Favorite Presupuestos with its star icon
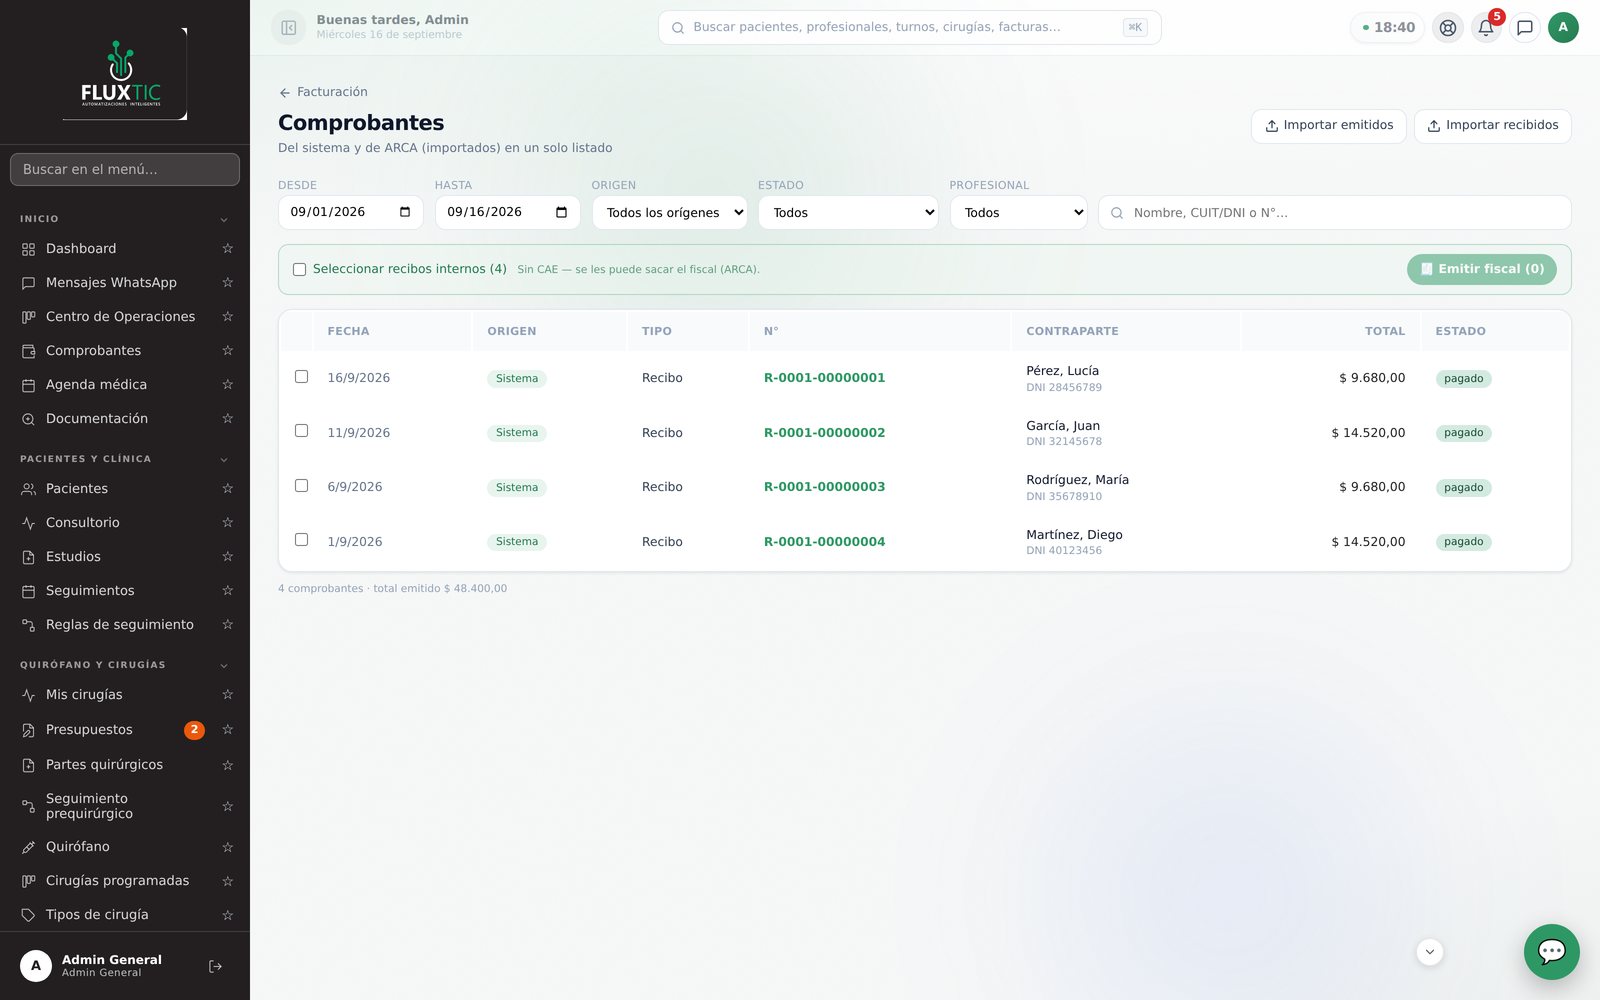The width and height of the screenshot is (1600, 1000). tap(227, 730)
